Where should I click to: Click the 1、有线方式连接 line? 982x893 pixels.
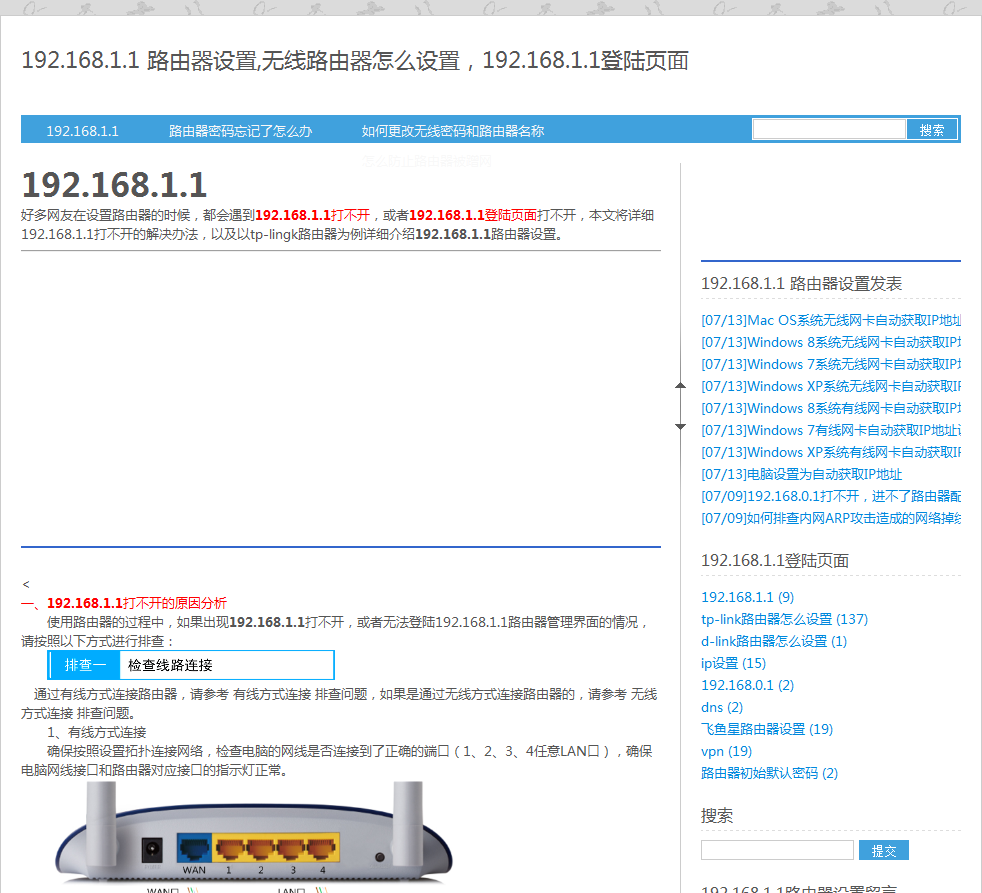(96, 732)
